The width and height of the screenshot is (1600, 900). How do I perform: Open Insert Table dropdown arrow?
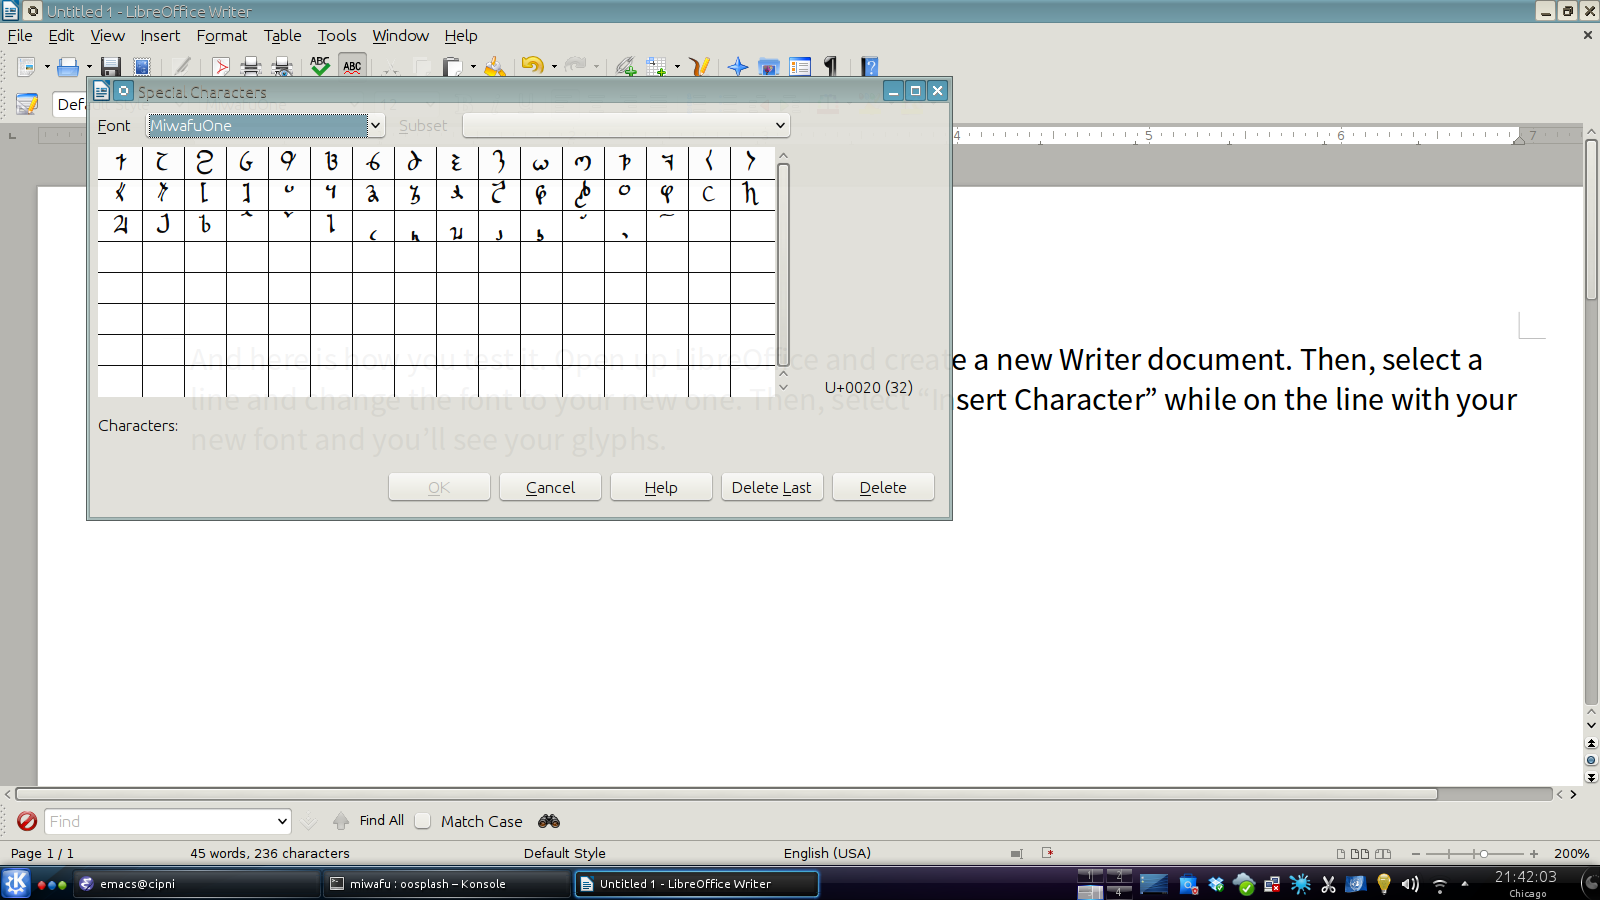point(677,67)
